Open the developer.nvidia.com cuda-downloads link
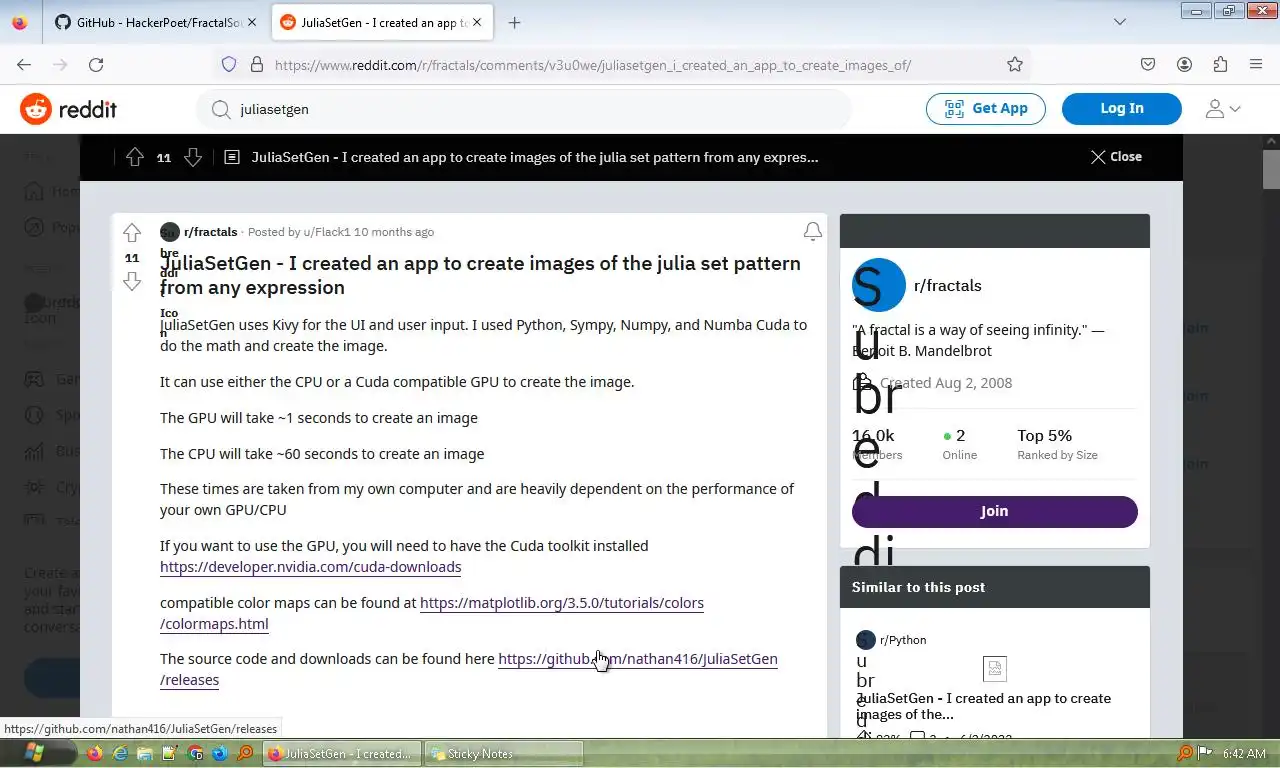Image resolution: width=1280 pixels, height=768 pixels. pyautogui.click(x=311, y=567)
